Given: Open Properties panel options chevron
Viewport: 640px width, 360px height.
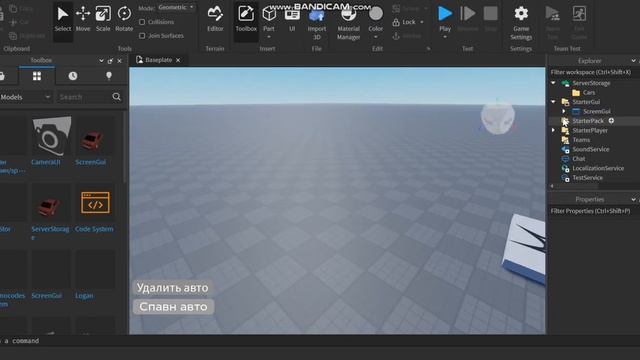Looking at the screenshot, I should [633, 200].
